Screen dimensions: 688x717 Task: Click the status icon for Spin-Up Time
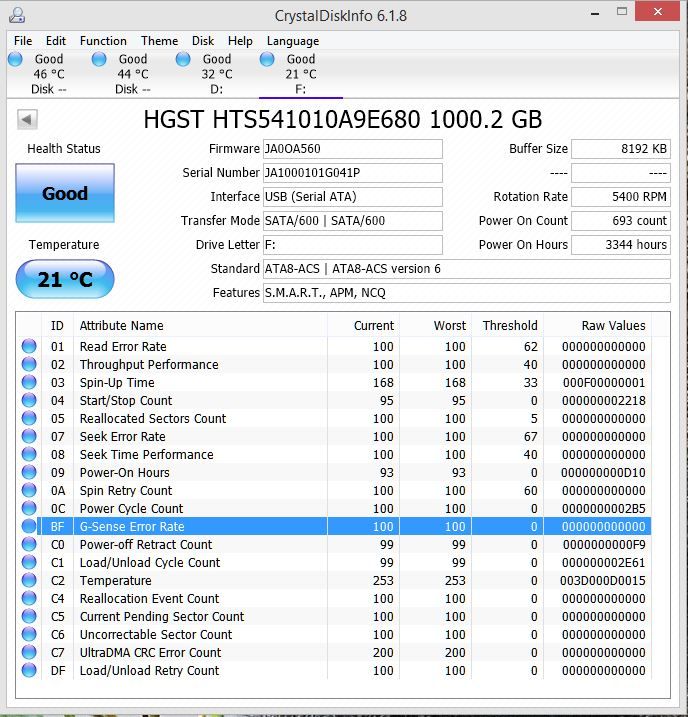point(29,382)
